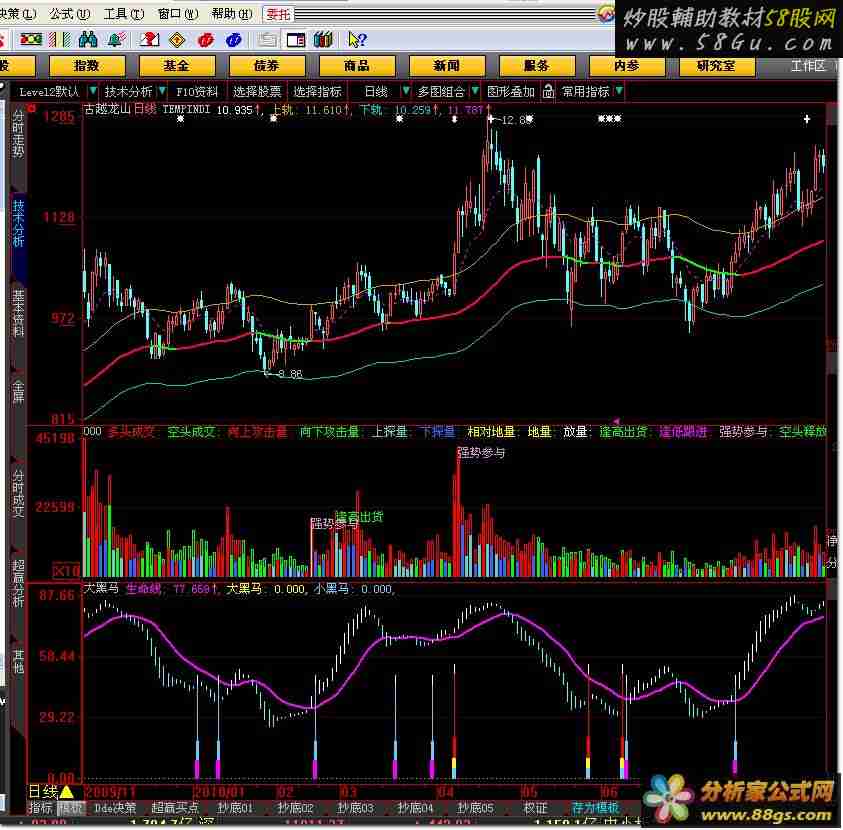
Task: Switch to 其他 side tab
Action: pyautogui.click(x=18, y=661)
